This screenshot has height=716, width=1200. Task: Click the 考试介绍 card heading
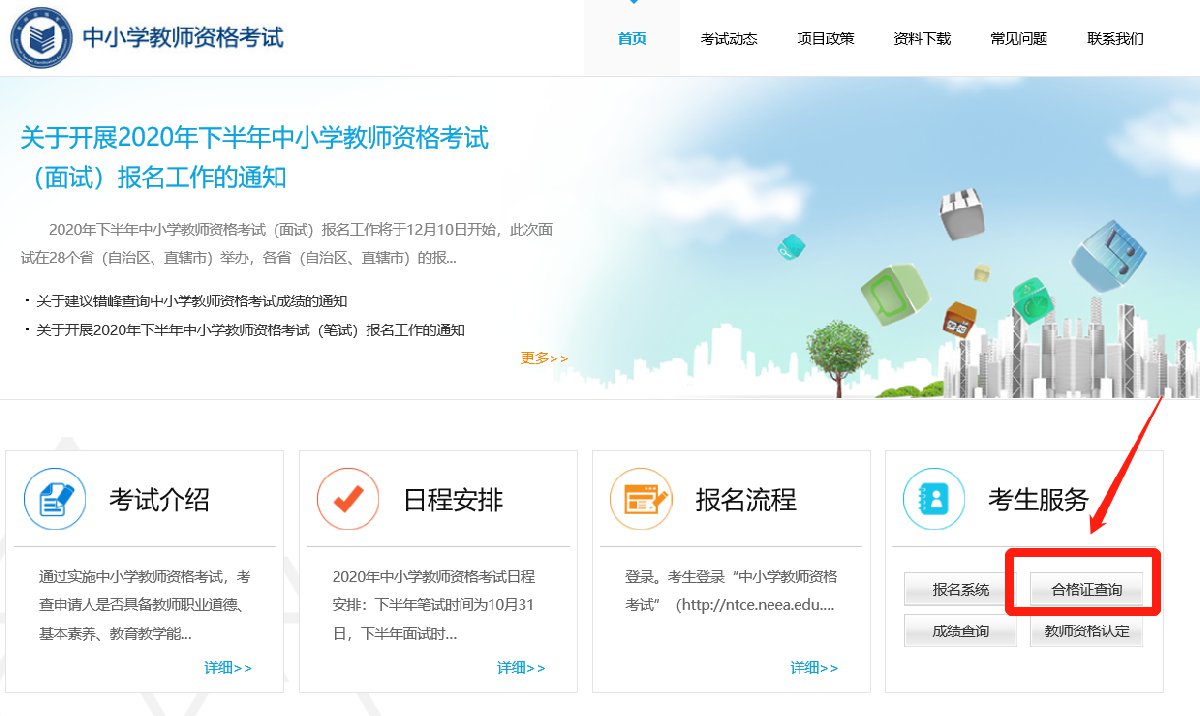pyautogui.click(x=159, y=500)
